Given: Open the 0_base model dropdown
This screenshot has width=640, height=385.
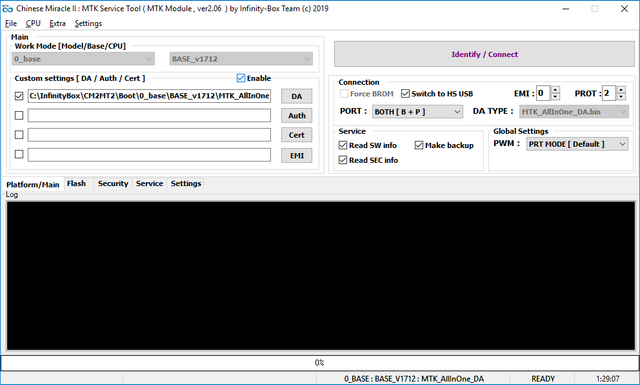Looking at the screenshot, I should pyautogui.click(x=83, y=59).
